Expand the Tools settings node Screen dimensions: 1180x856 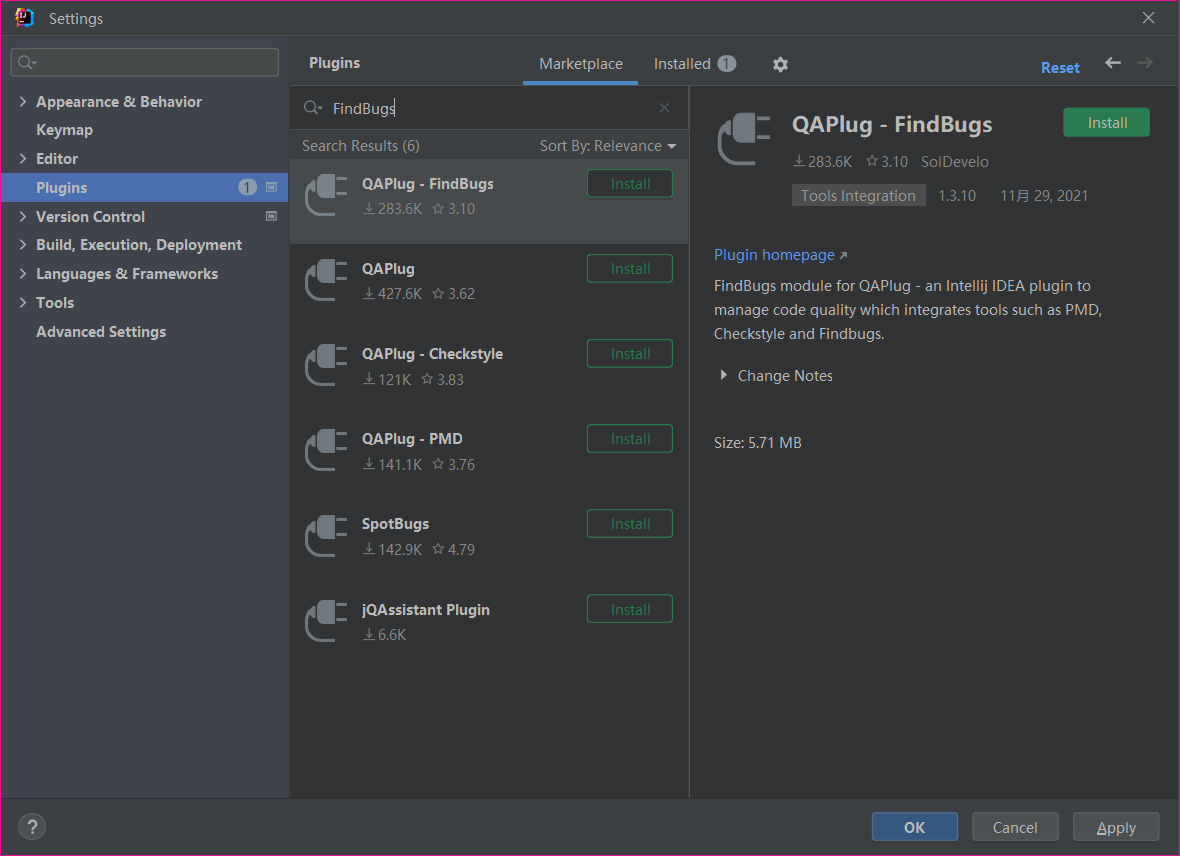(x=23, y=302)
